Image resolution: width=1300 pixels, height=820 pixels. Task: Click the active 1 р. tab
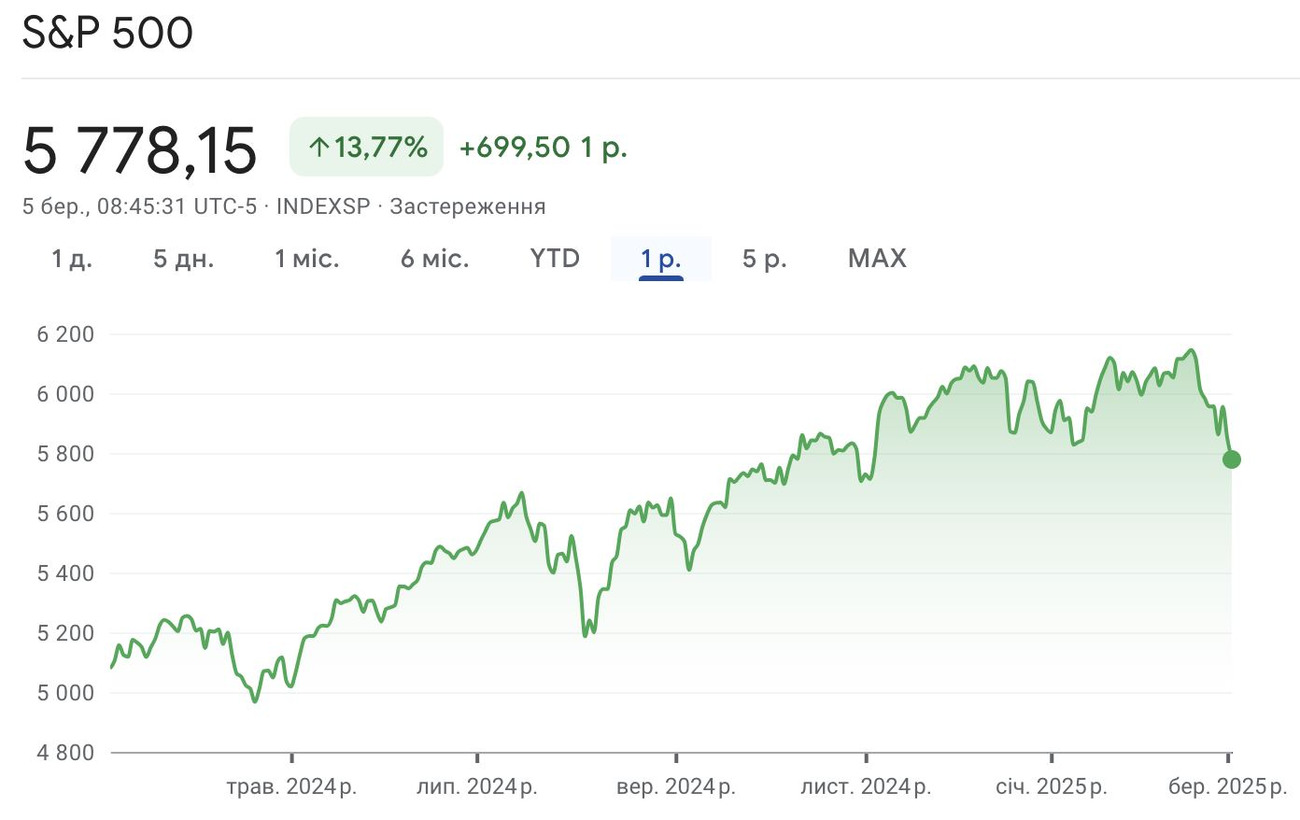pos(661,259)
